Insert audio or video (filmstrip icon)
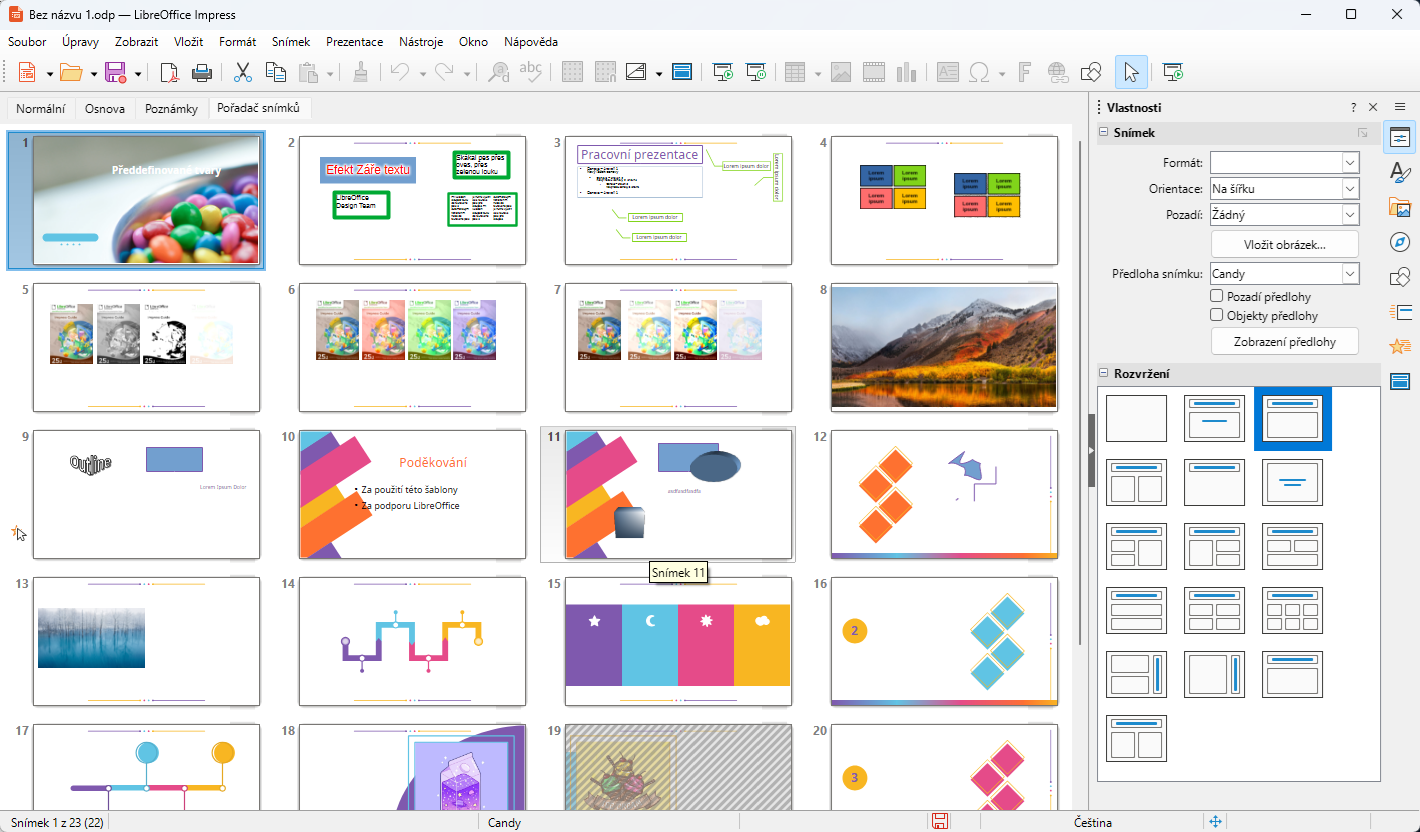This screenshot has width=1420, height=832. coord(874,72)
